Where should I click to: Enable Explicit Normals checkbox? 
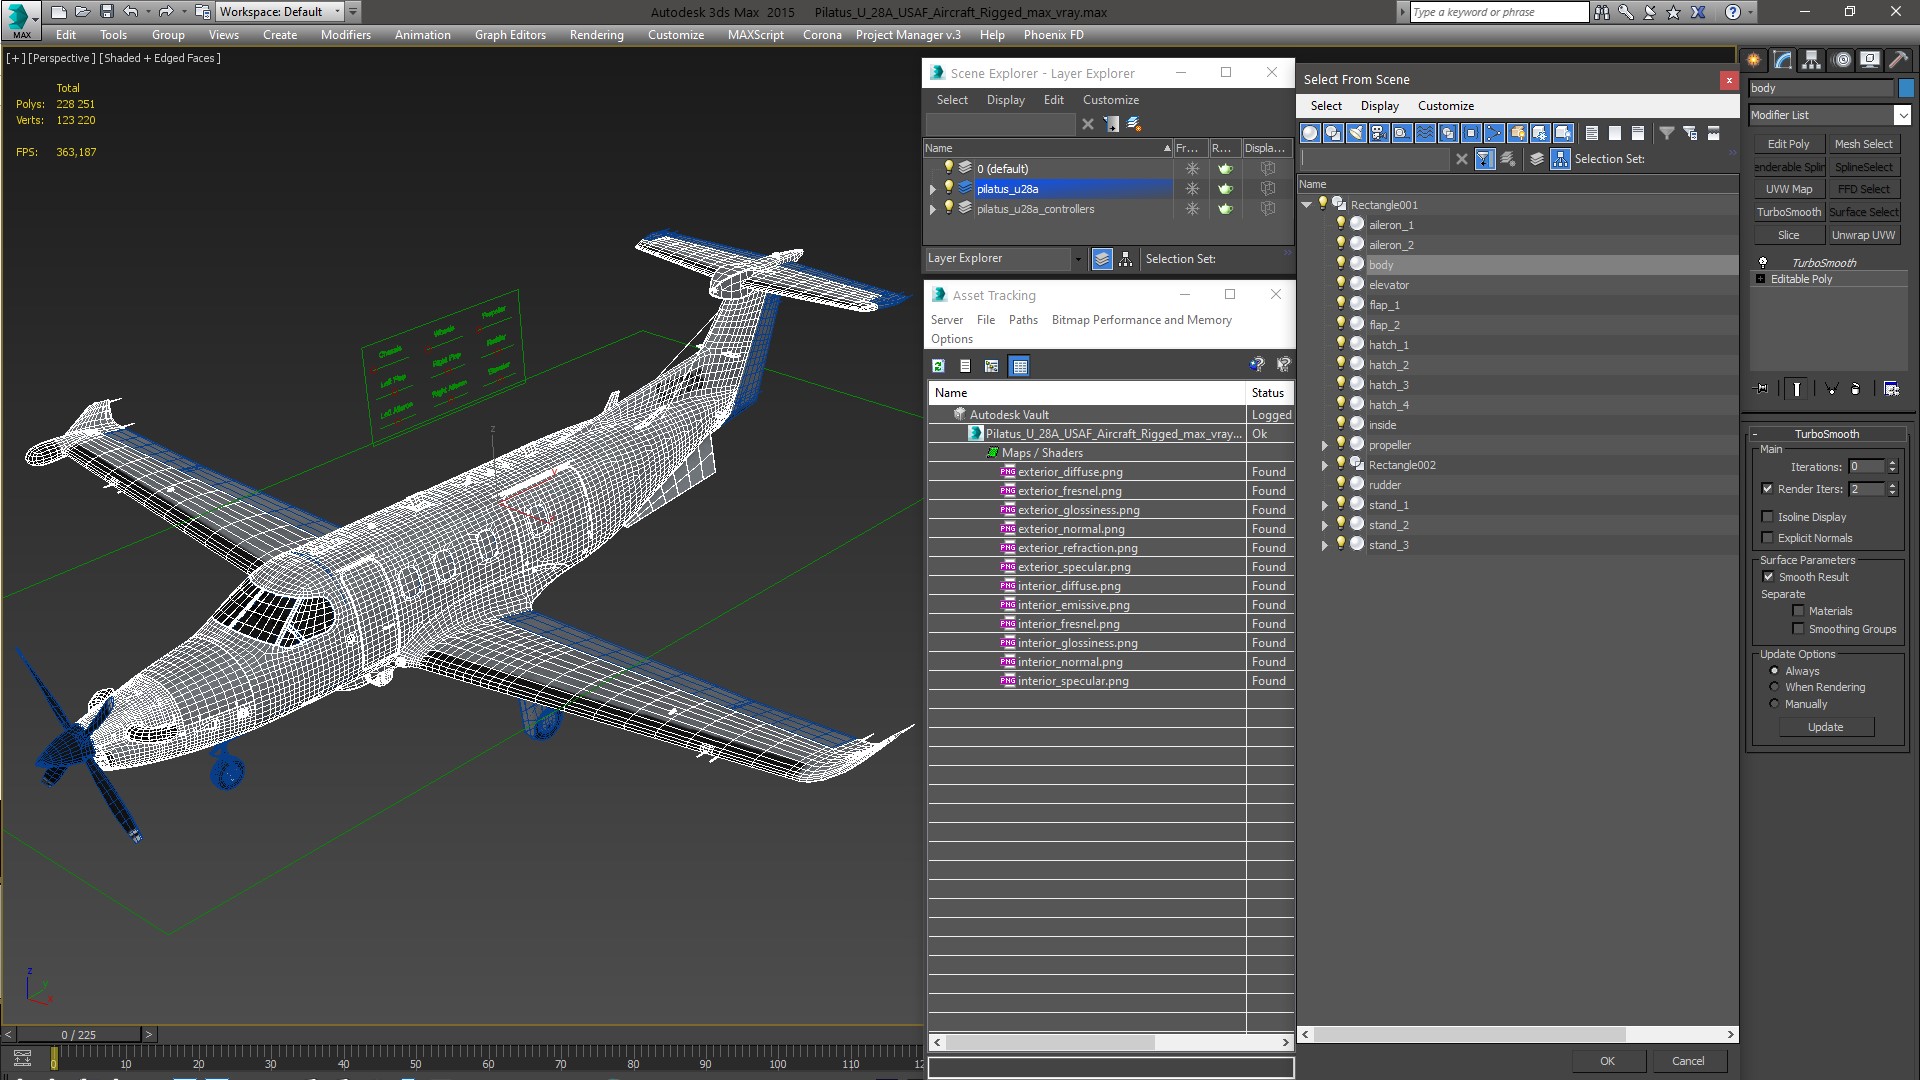coord(1767,538)
